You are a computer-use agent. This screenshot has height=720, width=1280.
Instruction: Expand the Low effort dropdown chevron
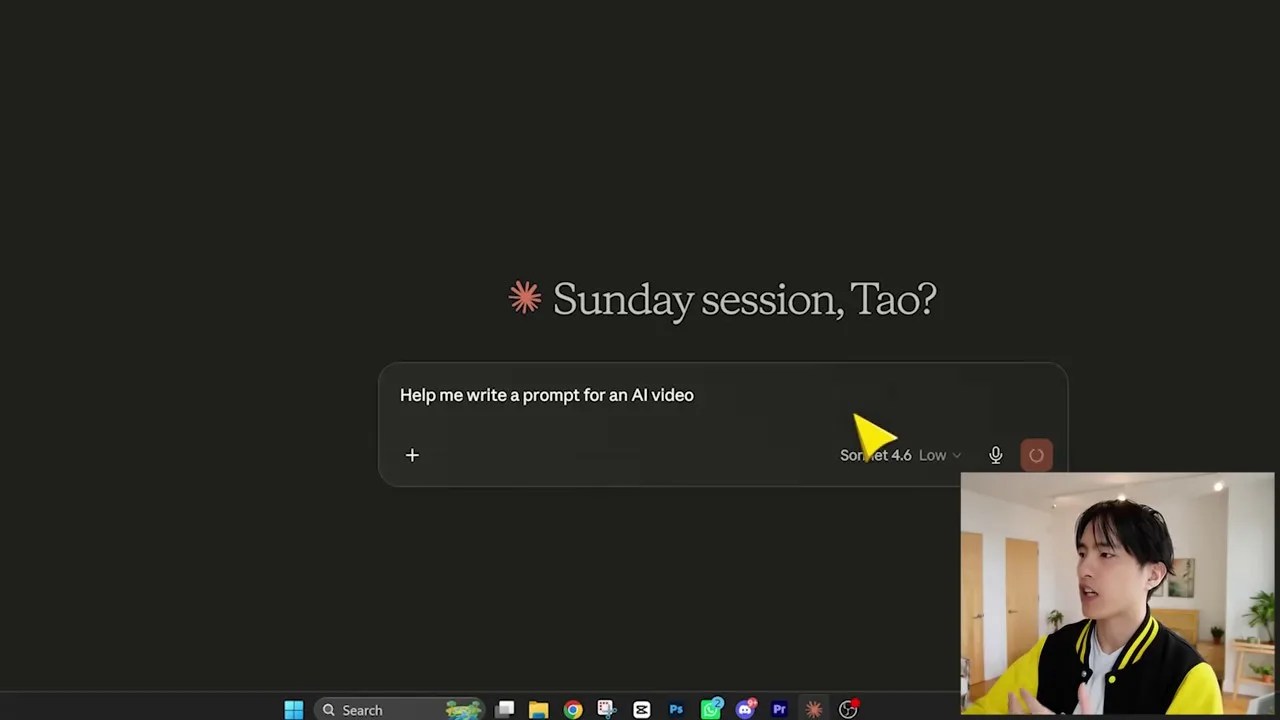pos(956,455)
